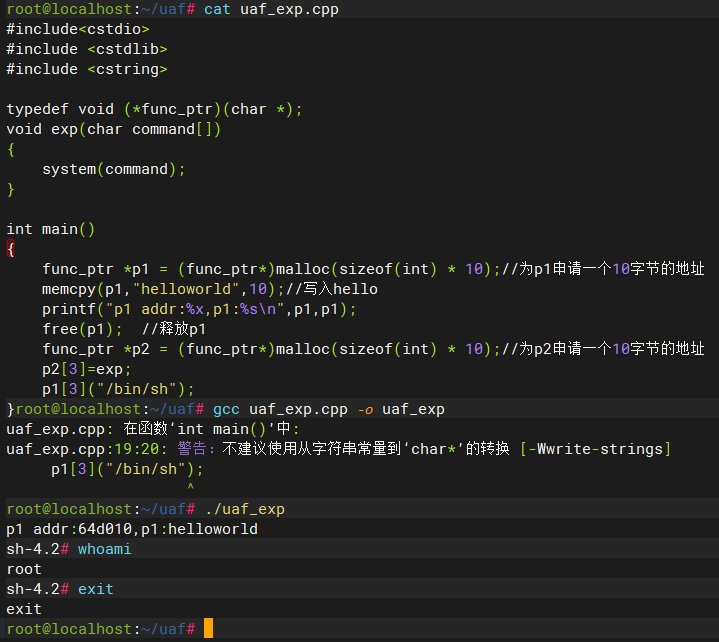Click the 'p2[3]=exp;' assignment line
Screen dimensions: 719x642
coord(87,369)
